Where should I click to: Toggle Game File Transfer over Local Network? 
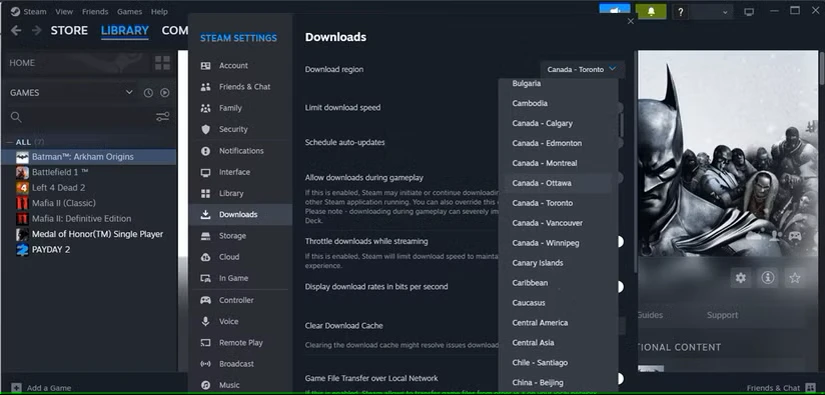[x=620, y=379]
